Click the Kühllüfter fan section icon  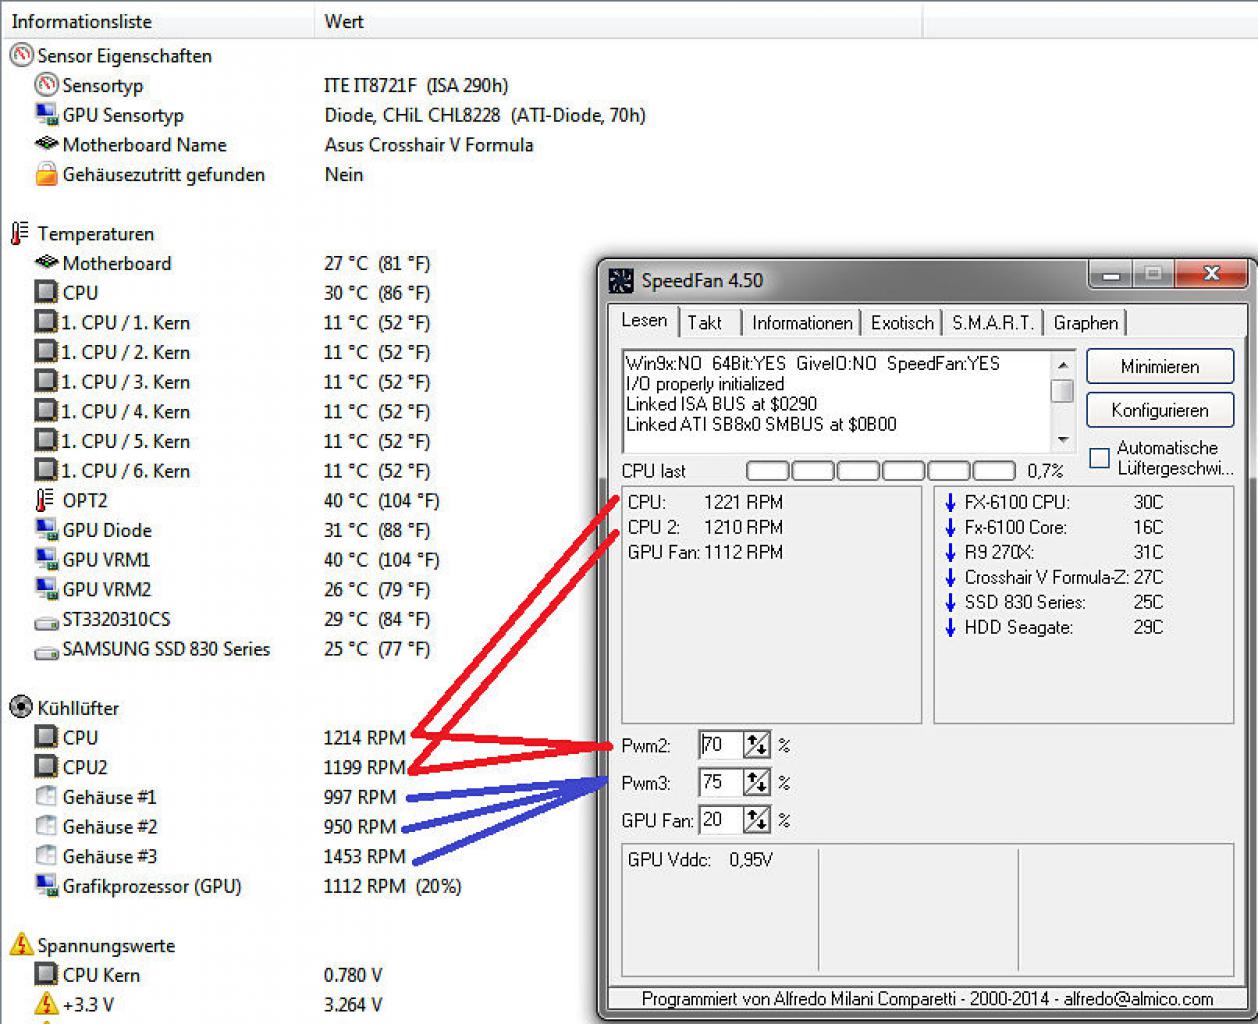click(x=21, y=707)
